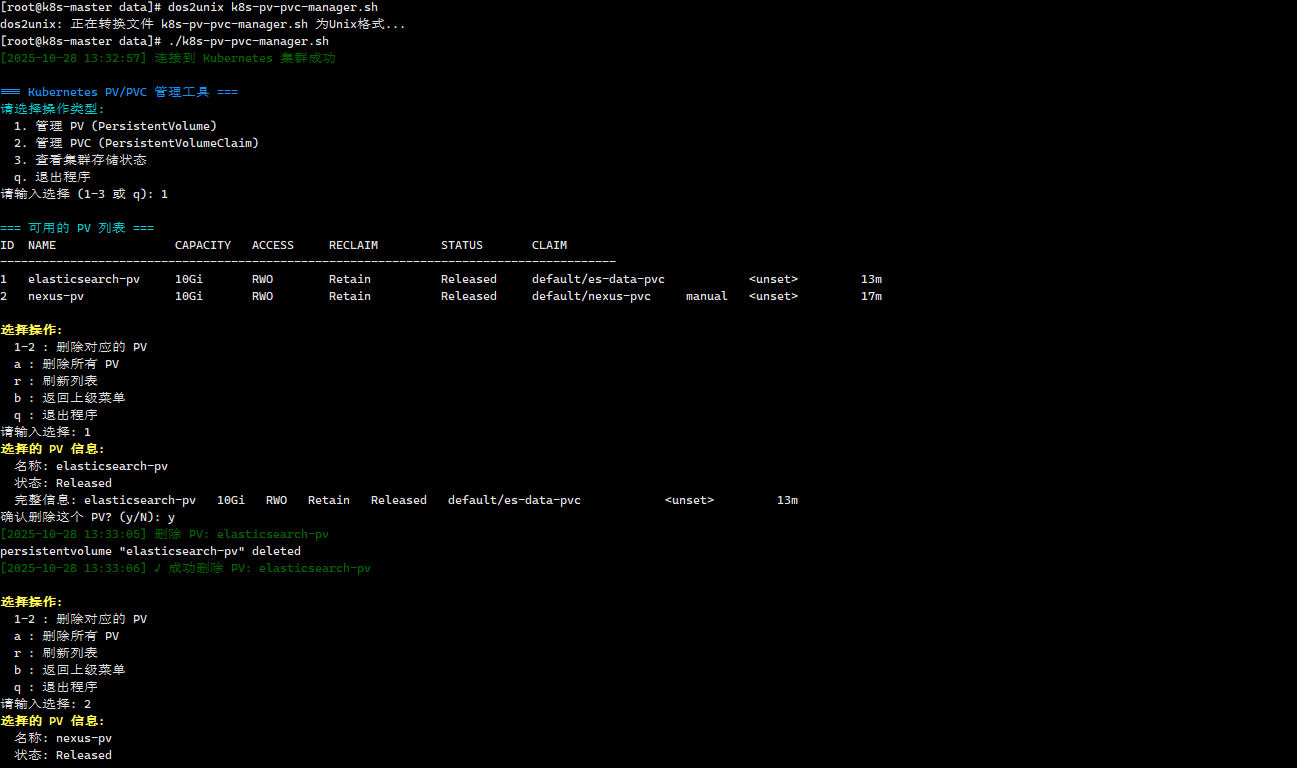The width and height of the screenshot is (1297, 768).
Task: Click the '17m' age in the nexus-pv row
Action: (872, 296)
